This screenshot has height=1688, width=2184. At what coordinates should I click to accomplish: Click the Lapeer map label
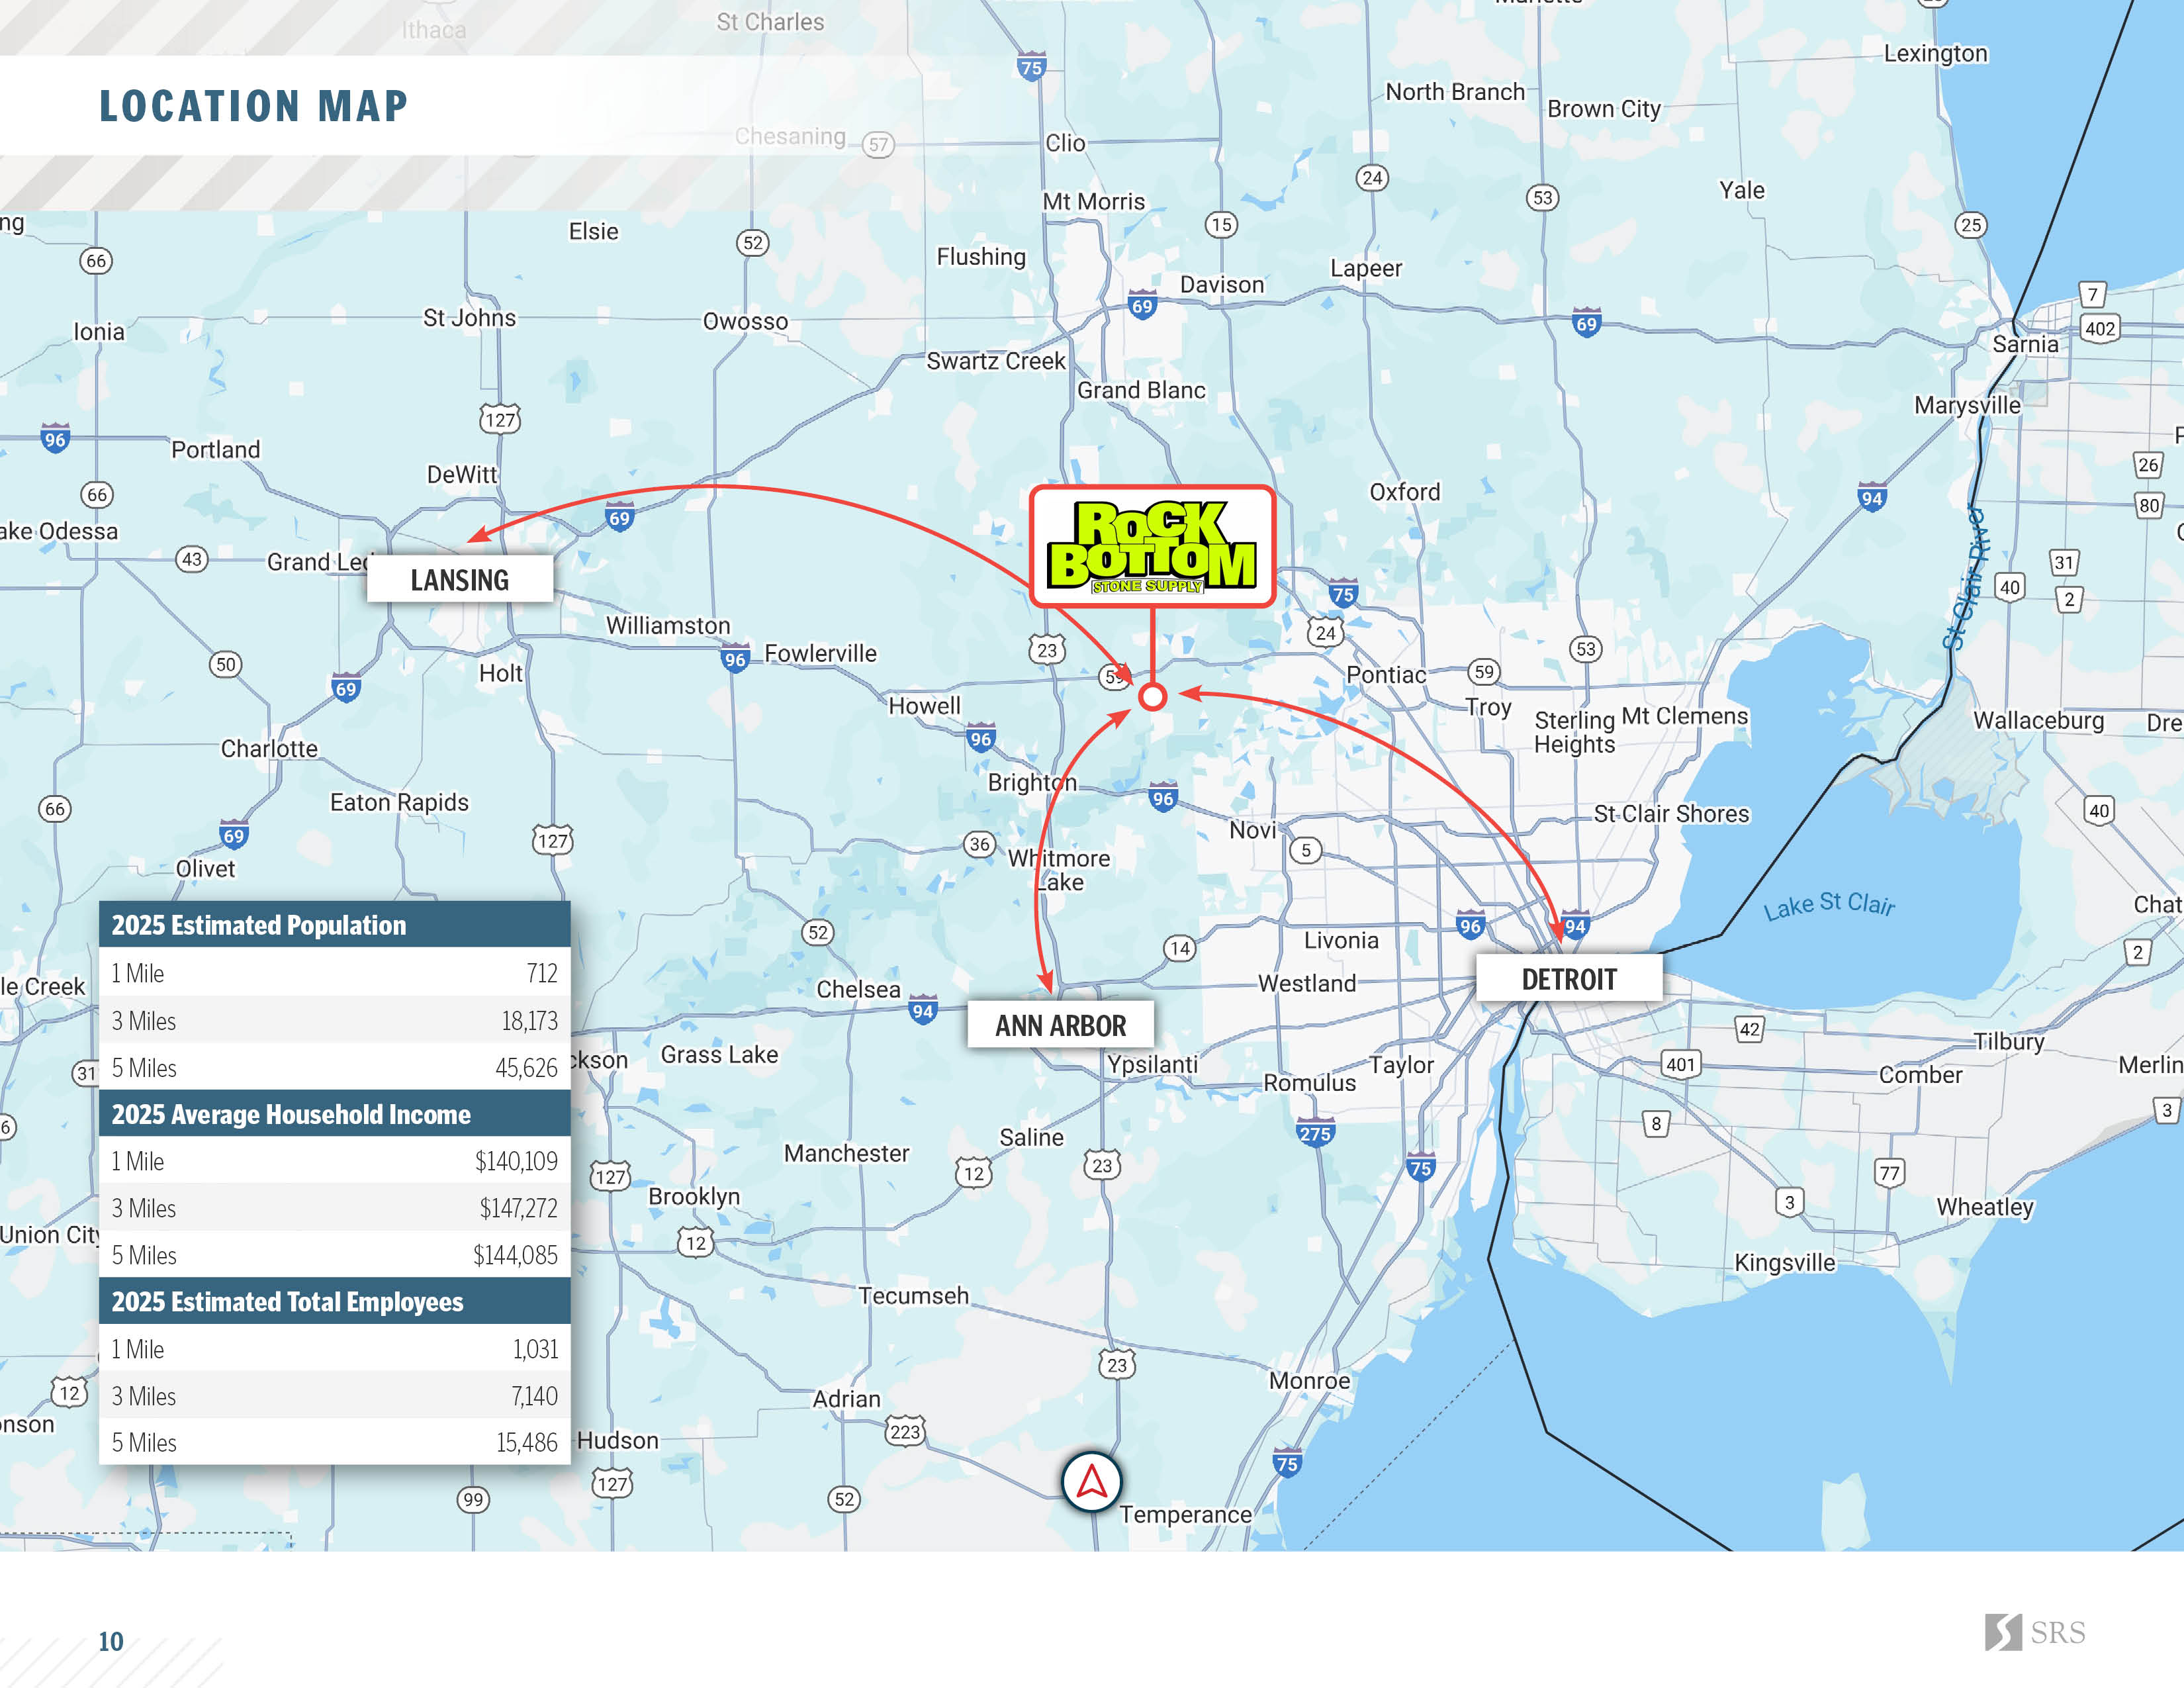tap(1366, 268)
